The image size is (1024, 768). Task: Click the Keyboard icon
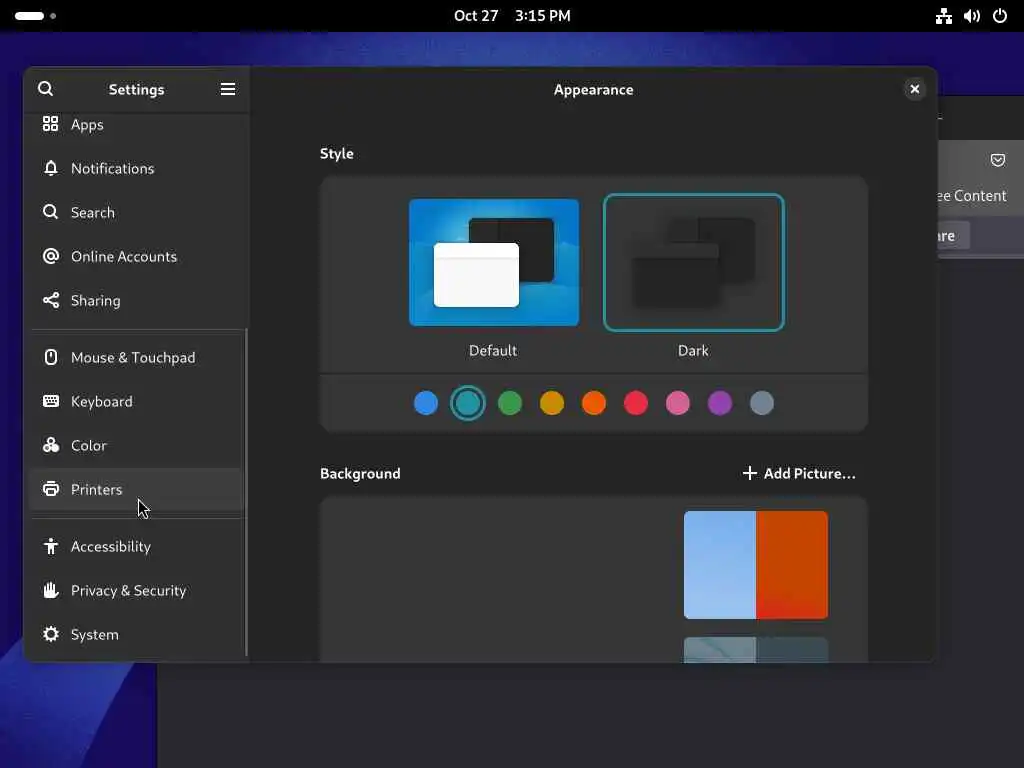tap(50, 401)
